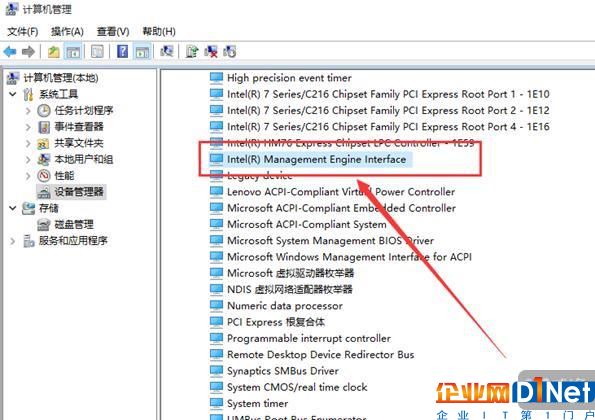The width and height of the screenshot is (595, 420).
Task: Click the Disable device toolbar icon
Action: (230, 51)
